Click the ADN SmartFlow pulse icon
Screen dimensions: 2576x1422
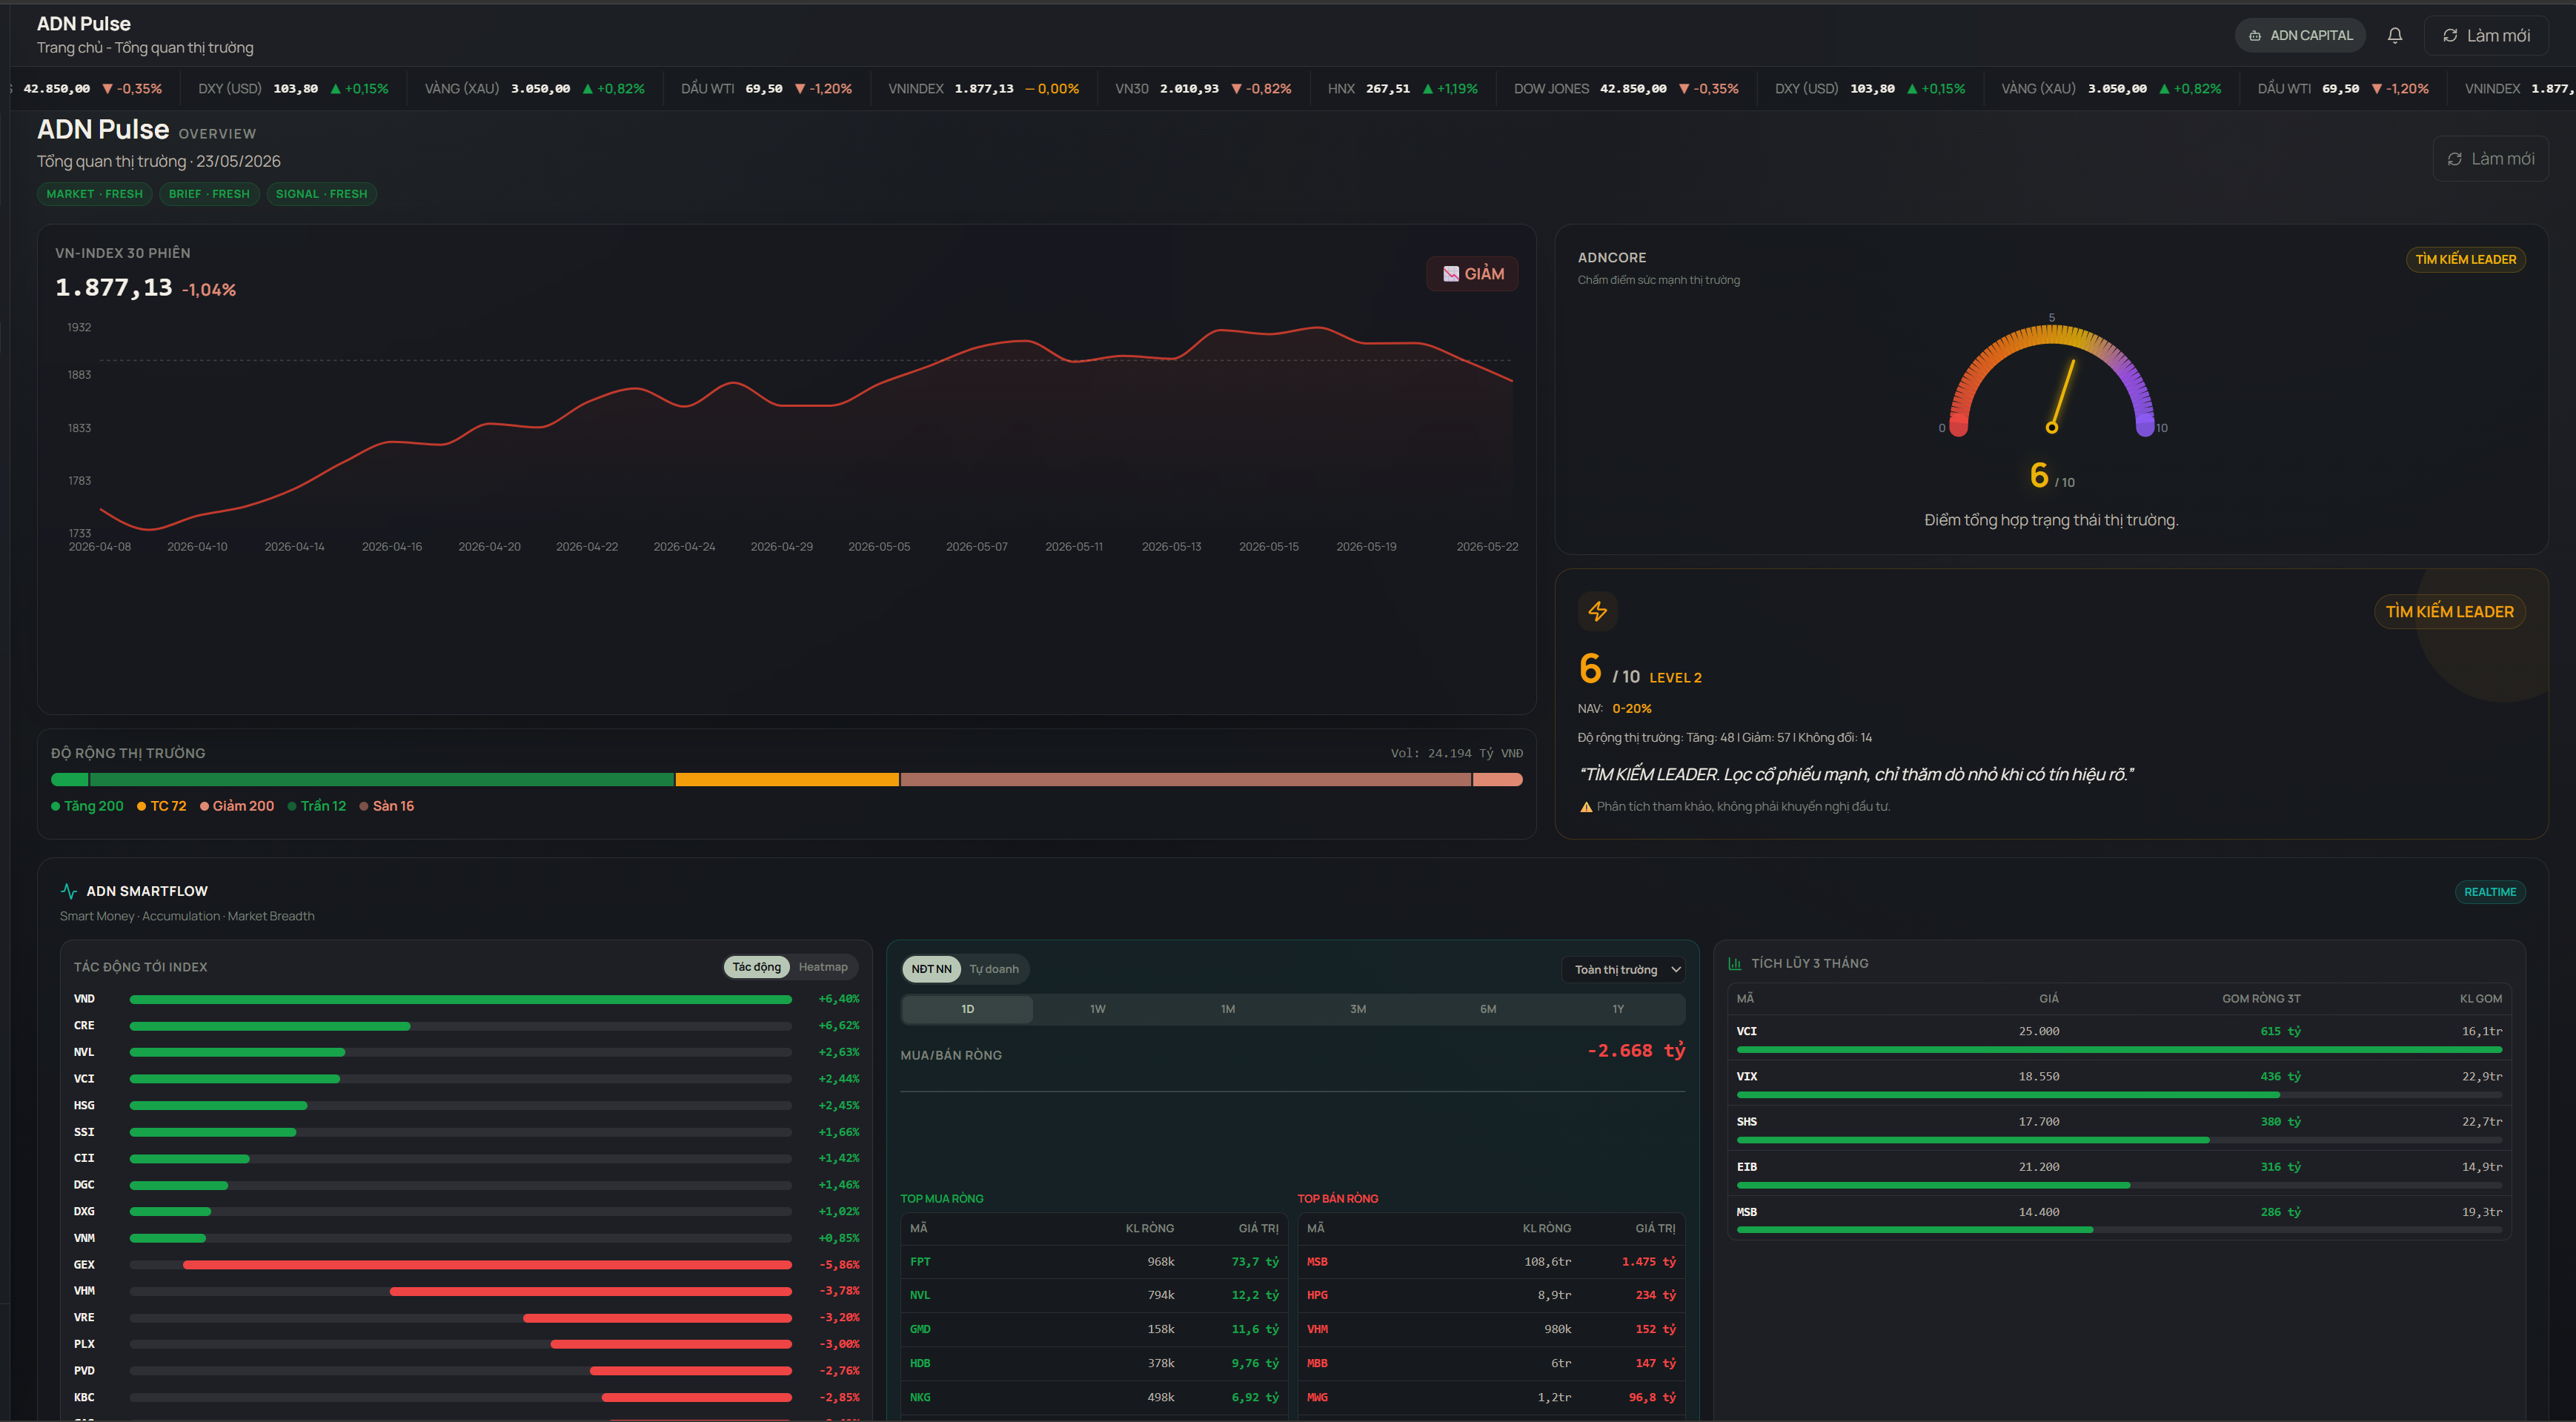pos(69,890)
